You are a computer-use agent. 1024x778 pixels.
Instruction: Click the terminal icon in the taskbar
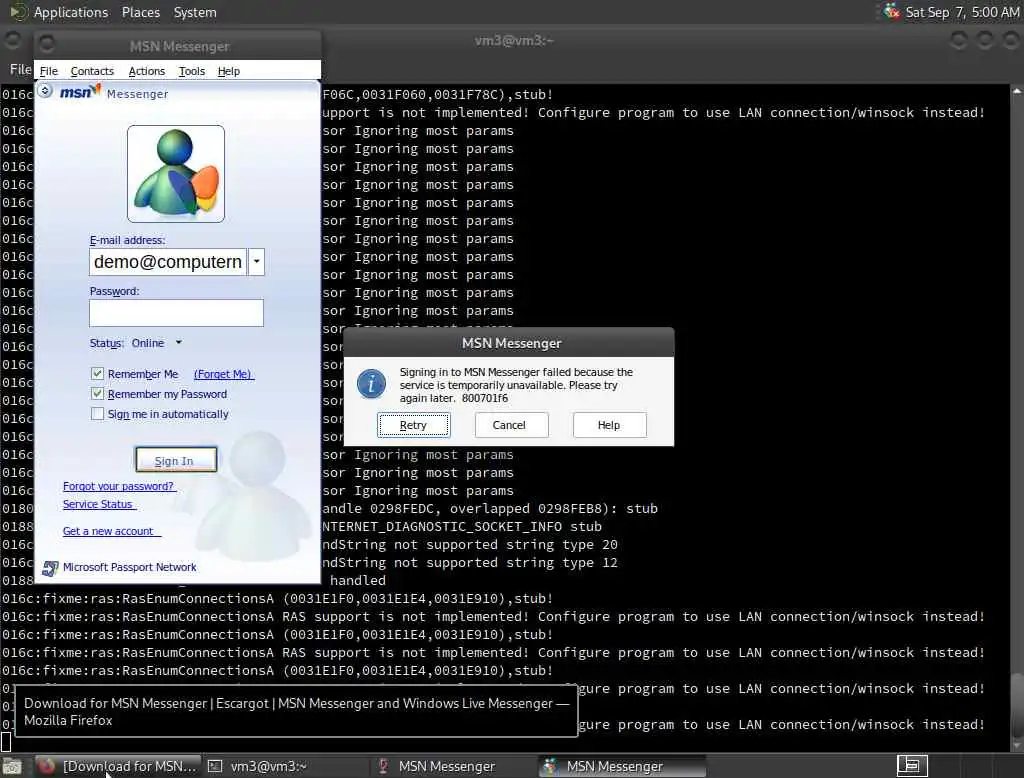pos(215,766)
